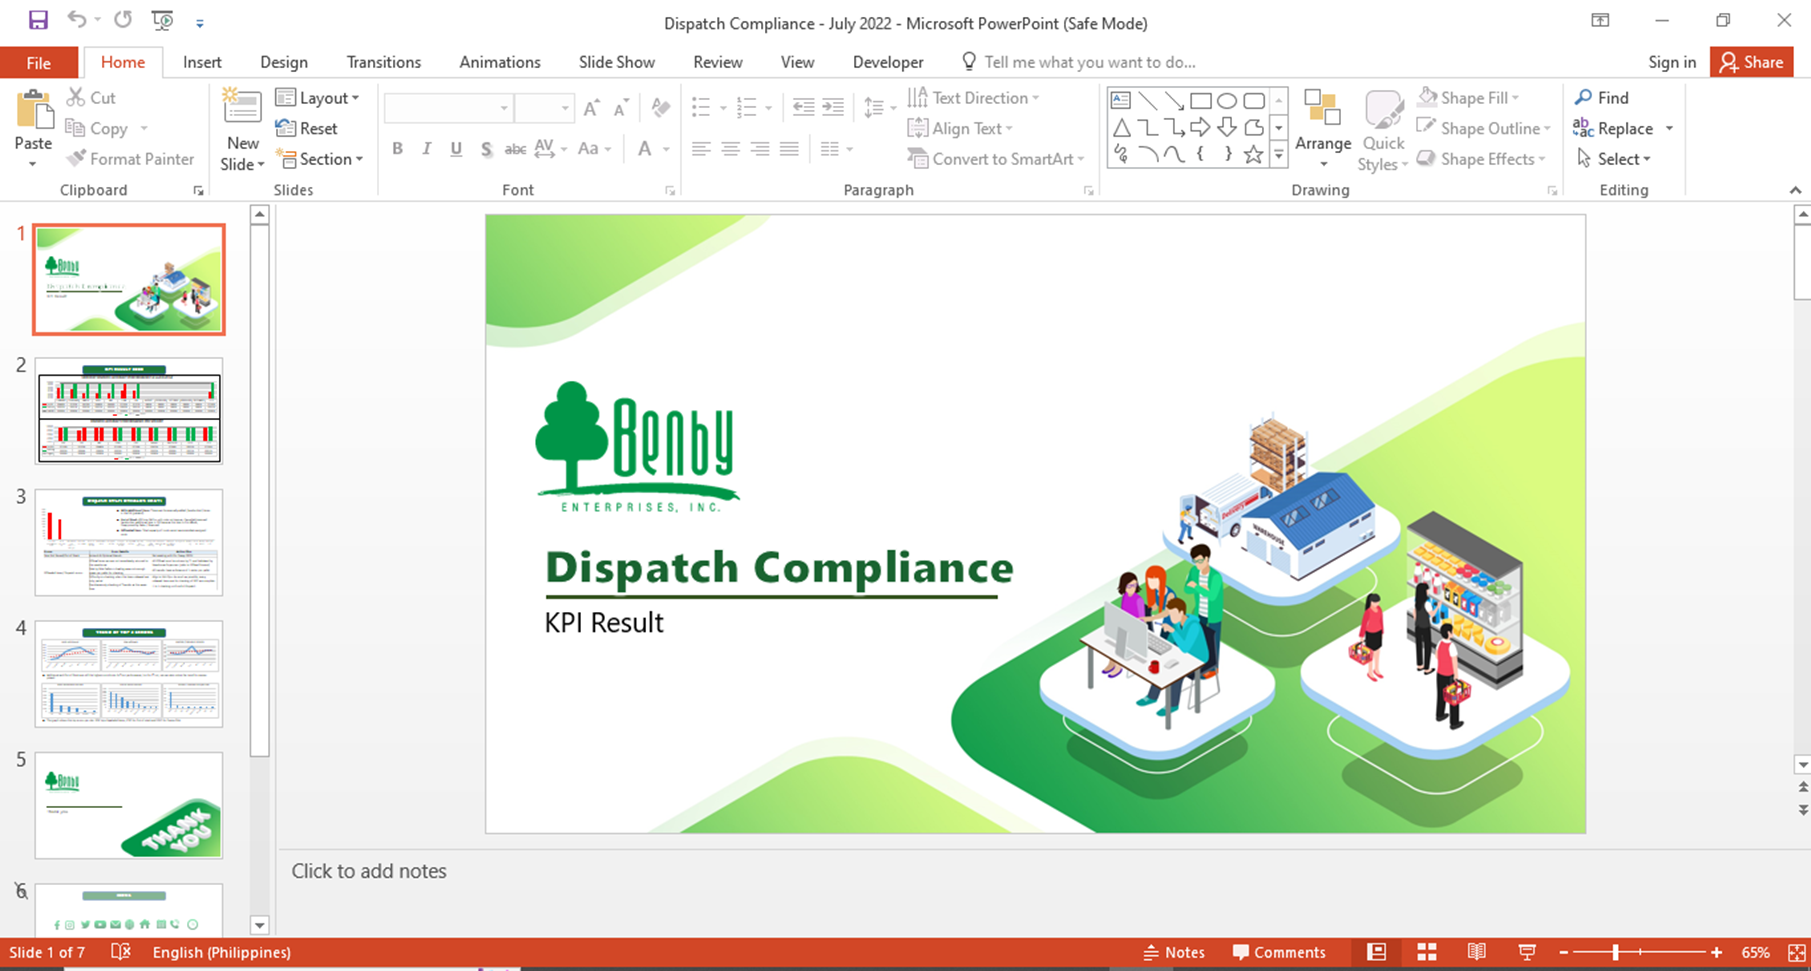This screenshot has width=1811, height=971.
Task: Expand the shapes gallery More arrow
Action: [1278, 155]
